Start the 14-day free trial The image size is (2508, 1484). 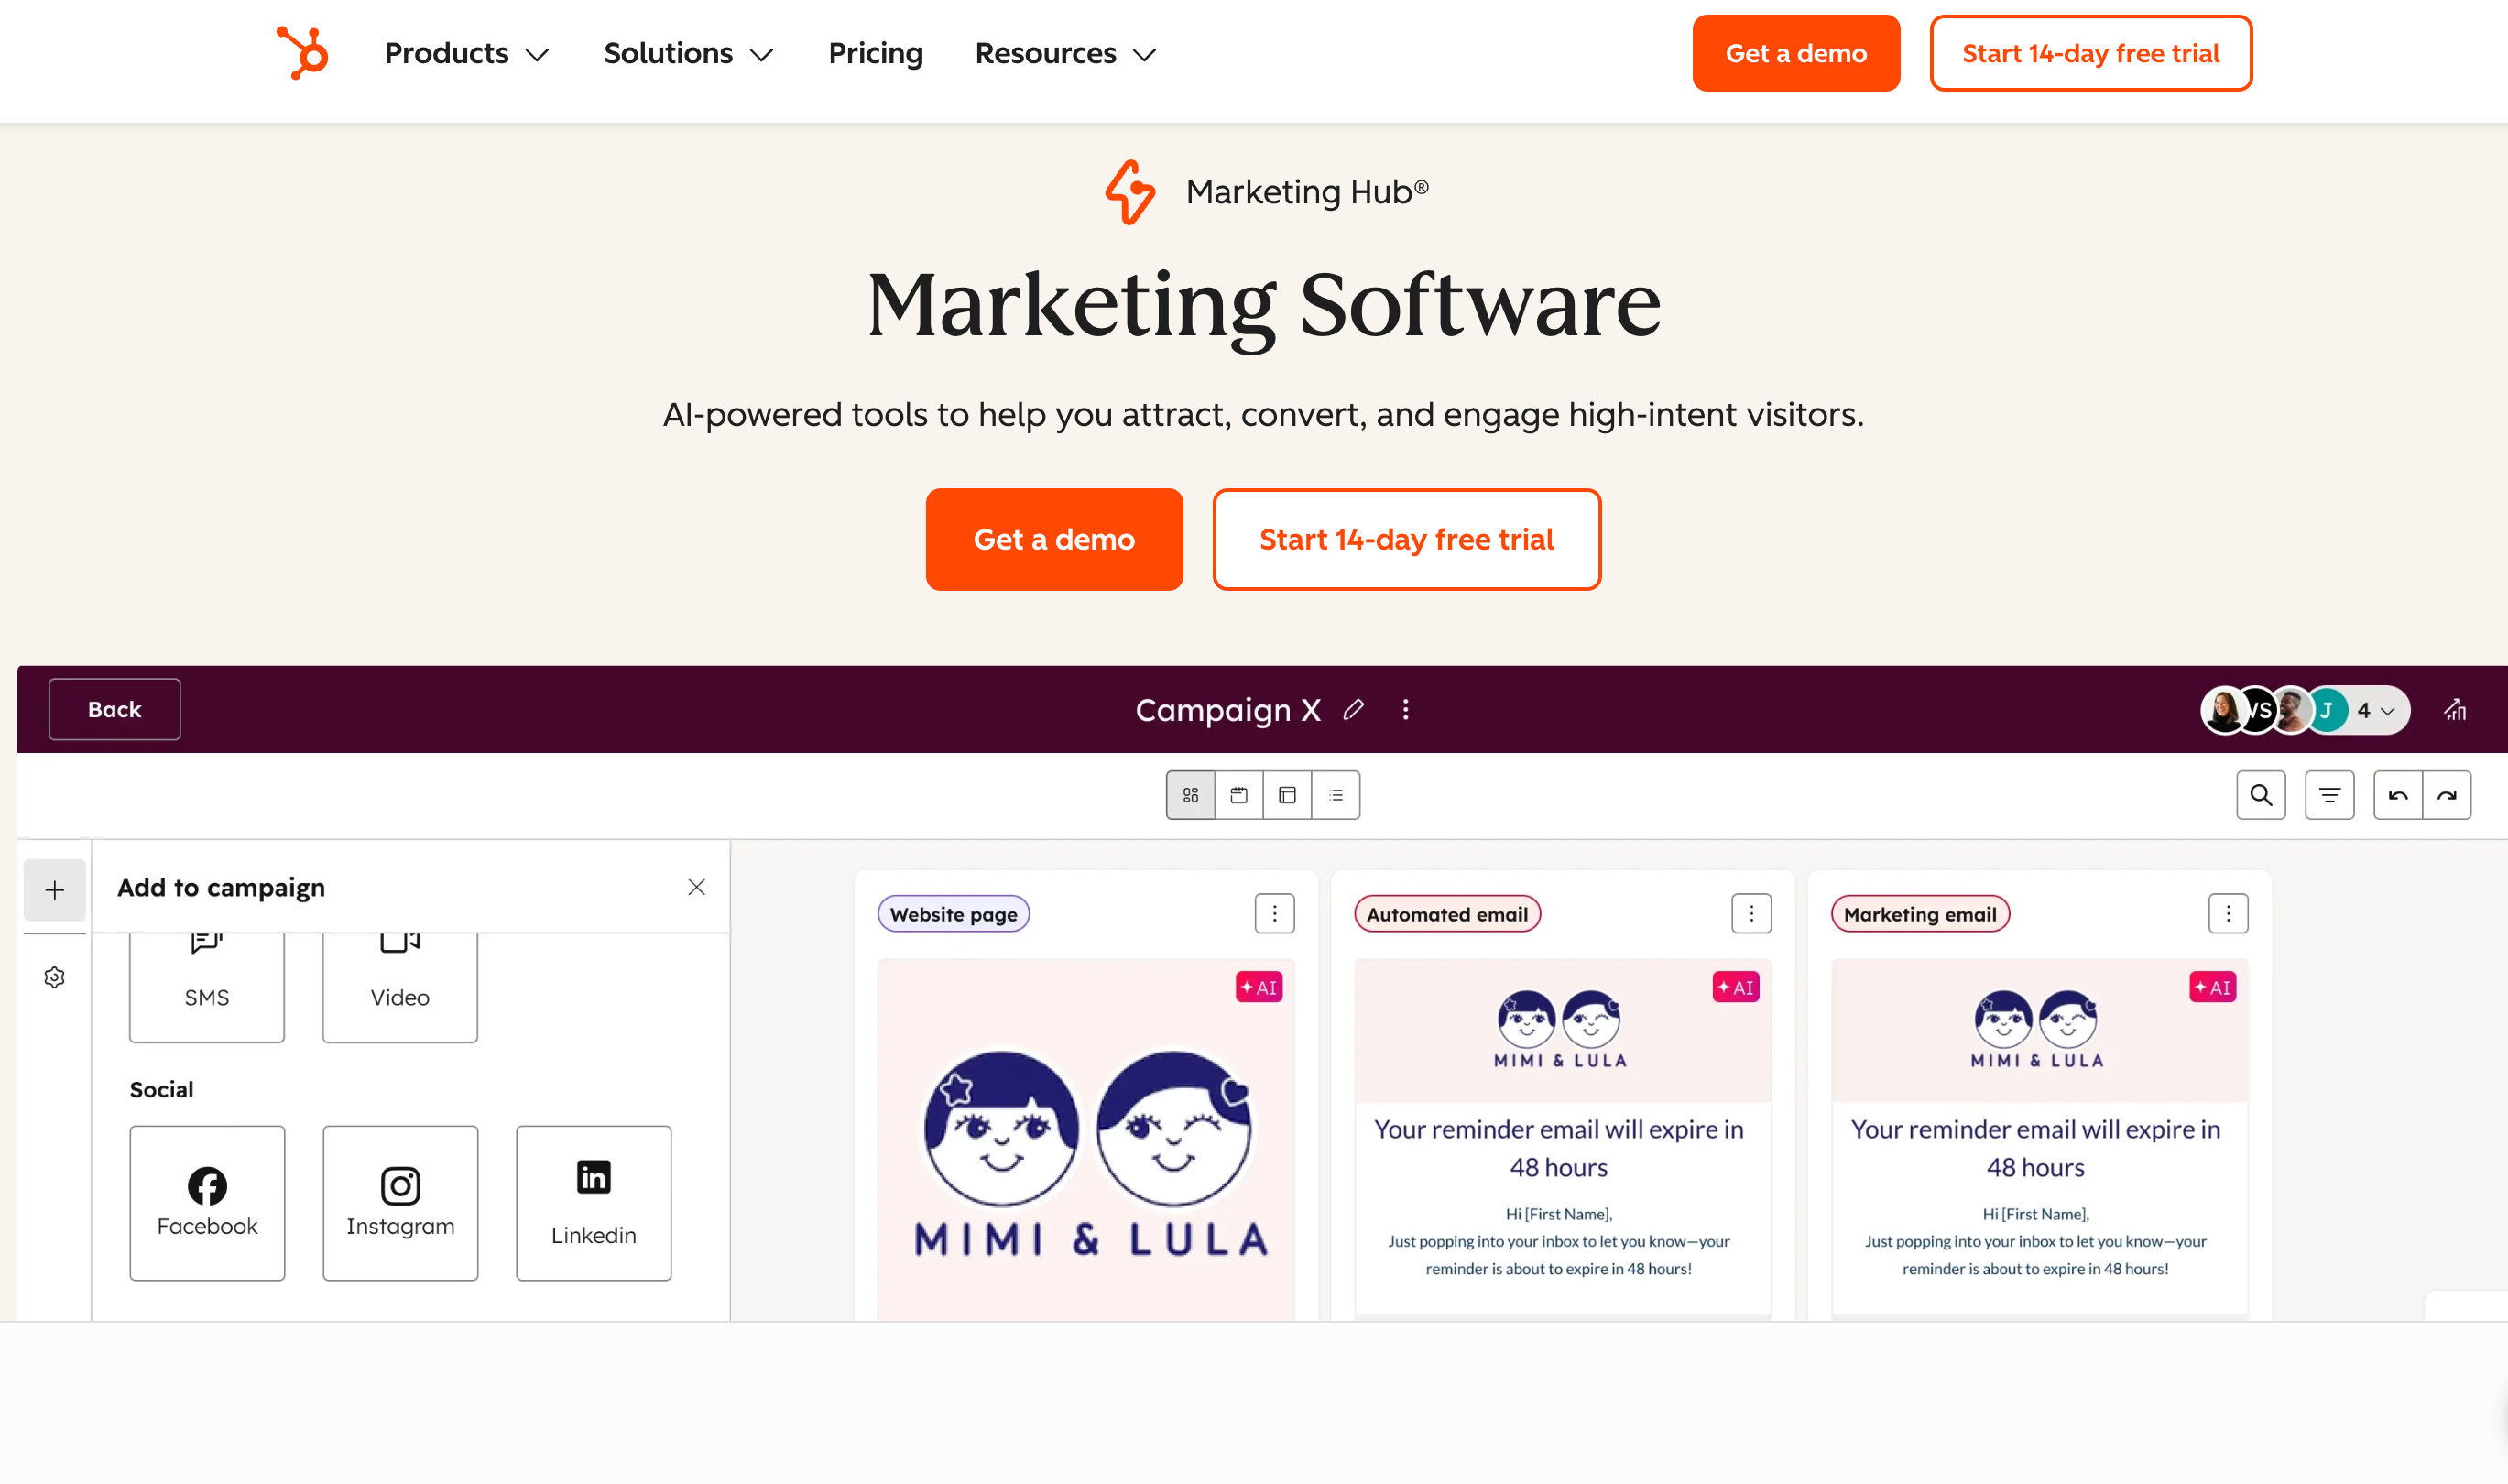click(1406, 539)
